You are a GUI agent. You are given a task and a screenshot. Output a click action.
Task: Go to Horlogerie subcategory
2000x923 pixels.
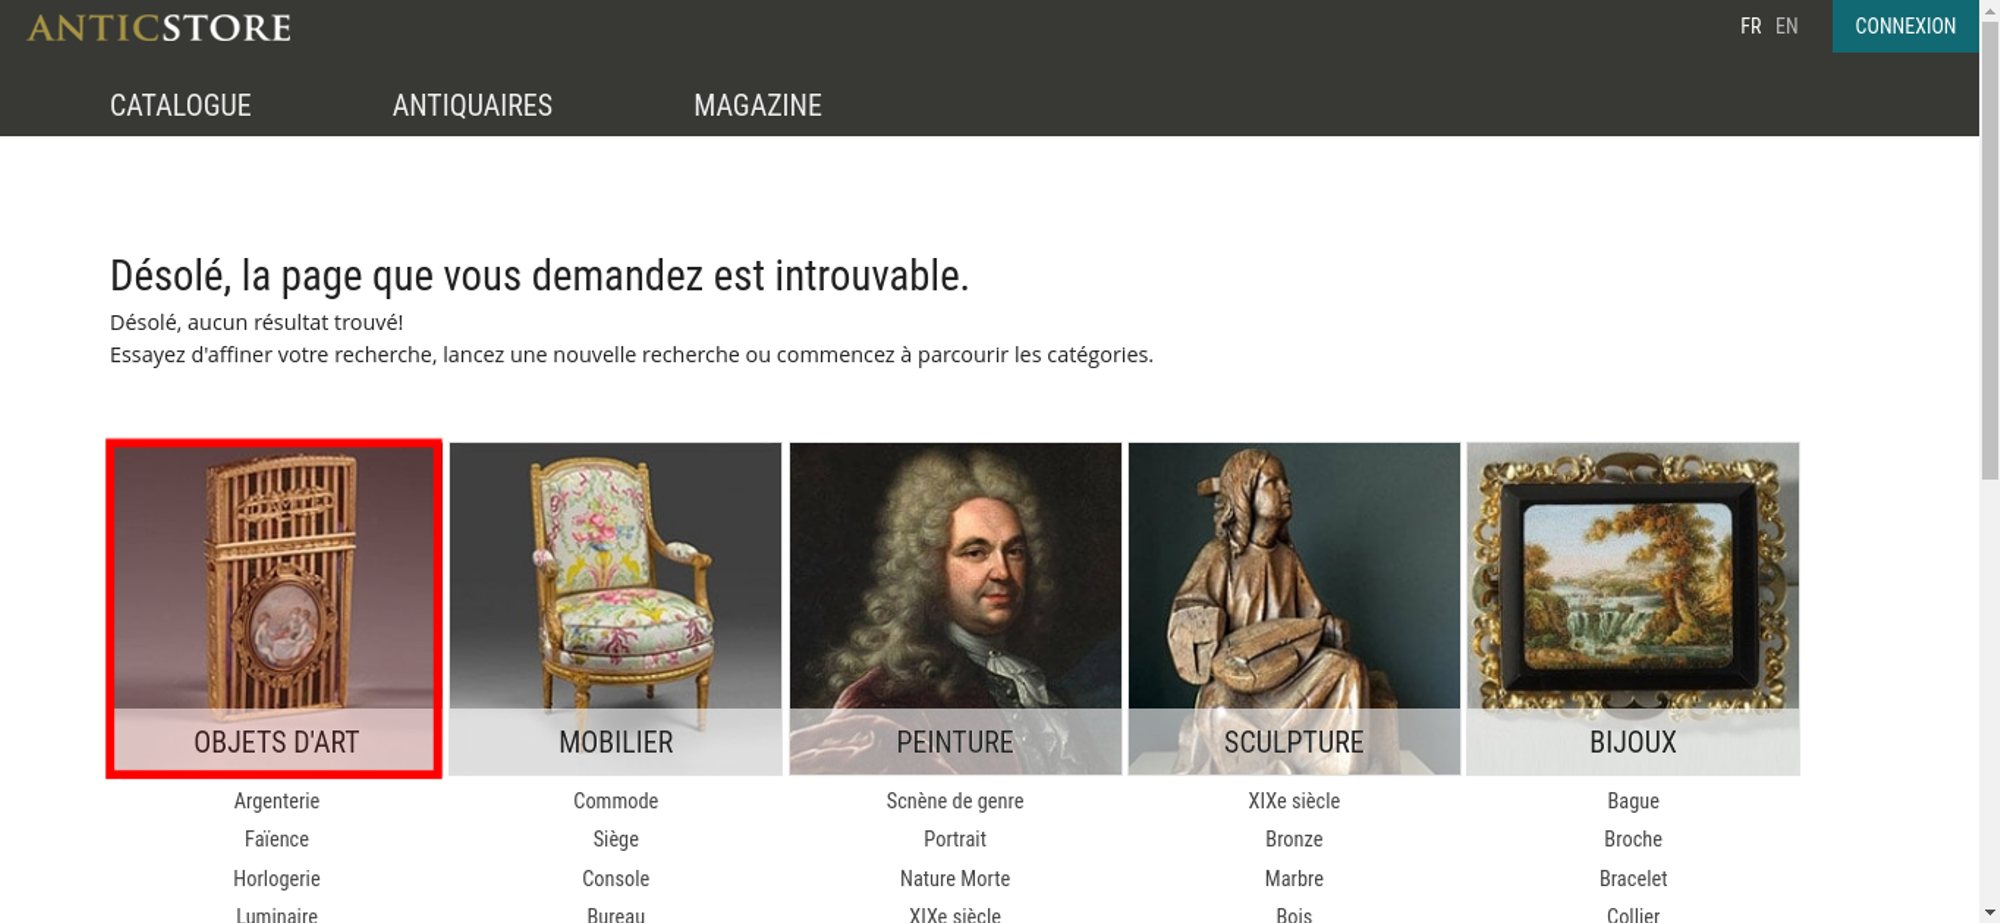coord(277,879)
